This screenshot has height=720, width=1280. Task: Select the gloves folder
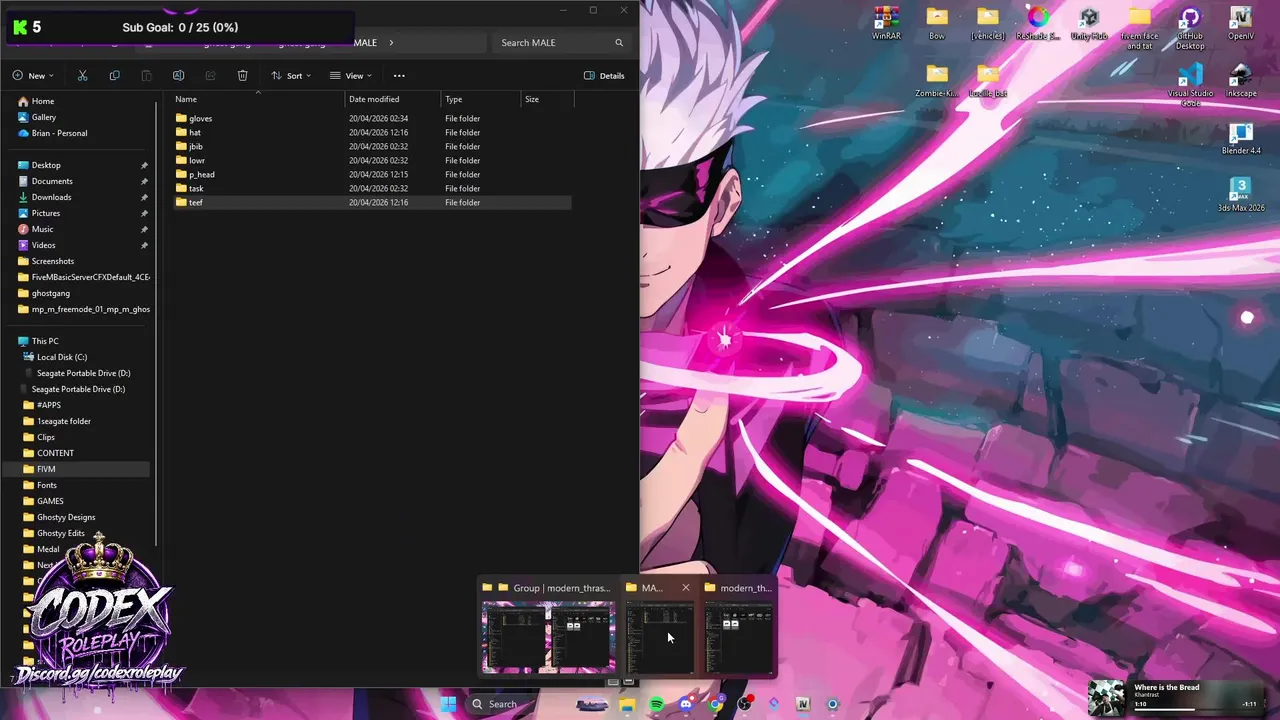coord(371,118)
